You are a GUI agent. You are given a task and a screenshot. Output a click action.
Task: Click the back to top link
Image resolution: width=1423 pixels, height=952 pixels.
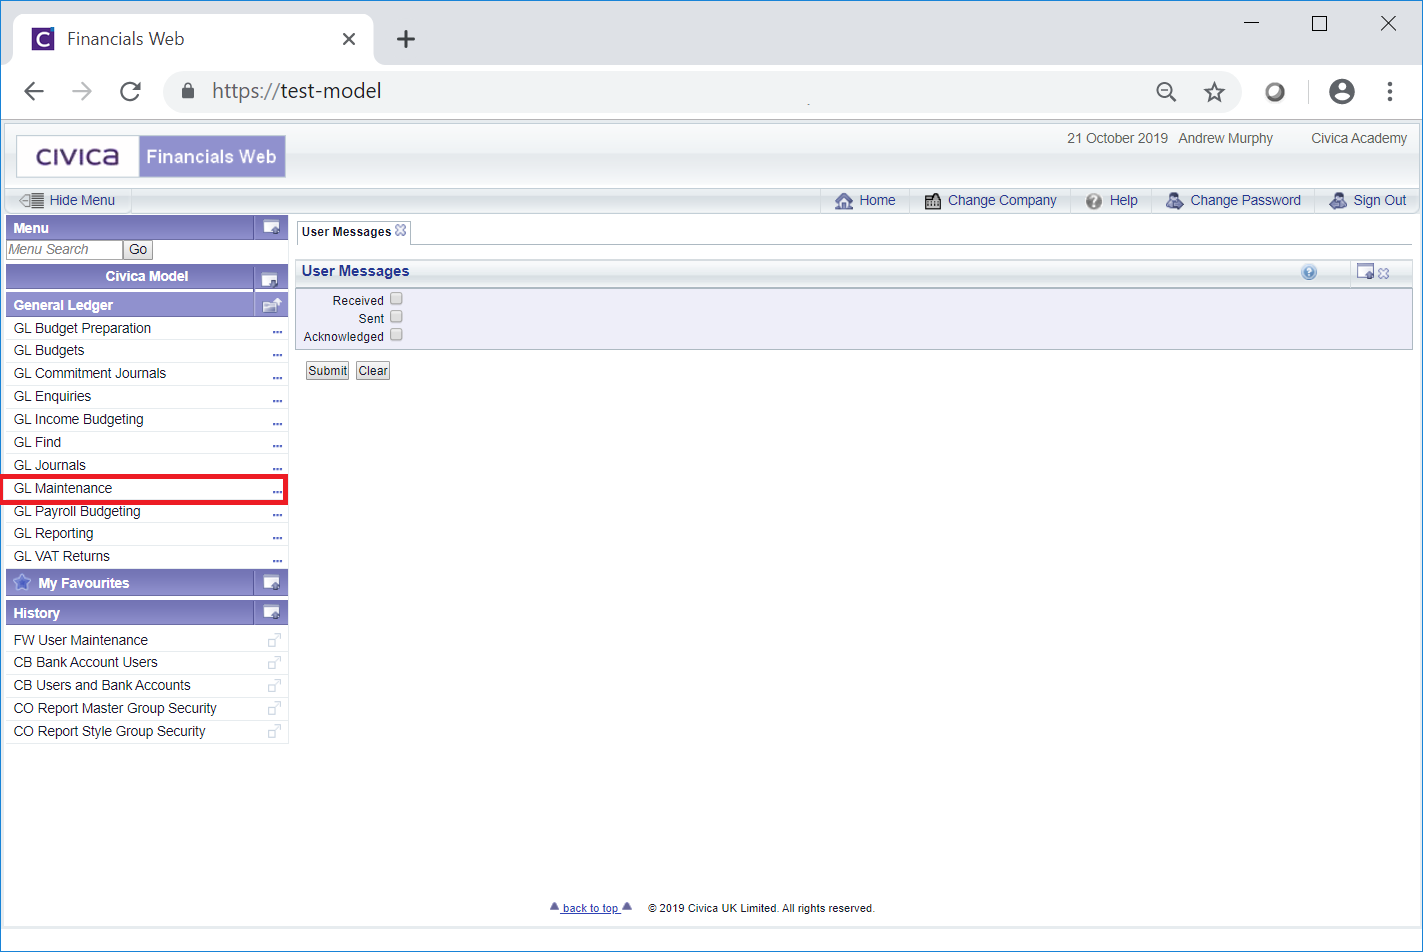[591, 908]
